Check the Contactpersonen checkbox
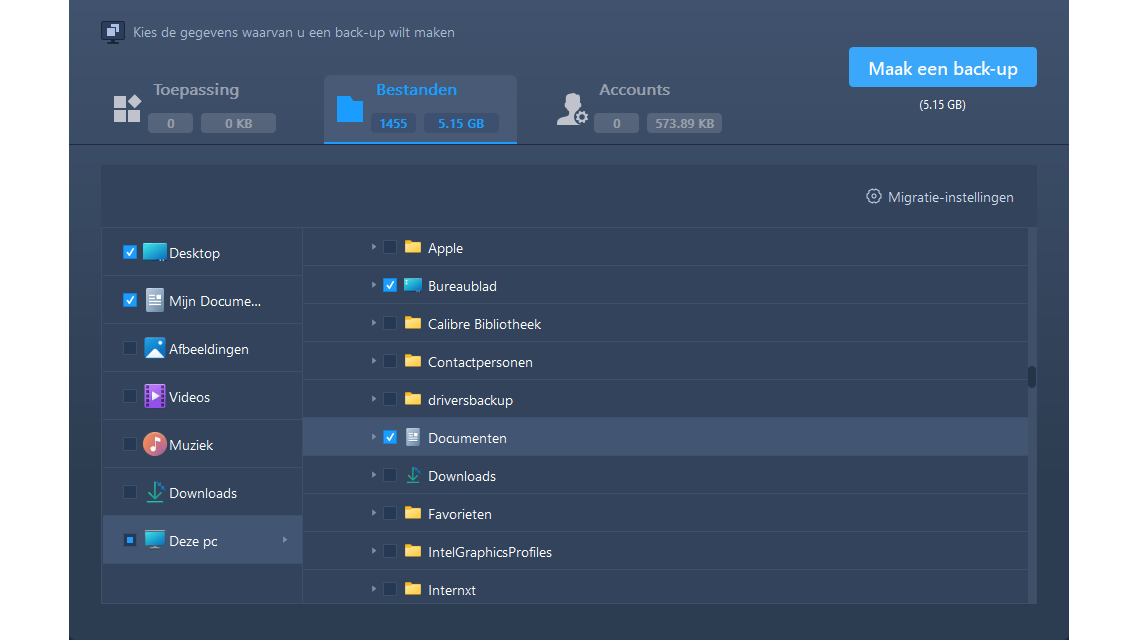 point(390,361)
